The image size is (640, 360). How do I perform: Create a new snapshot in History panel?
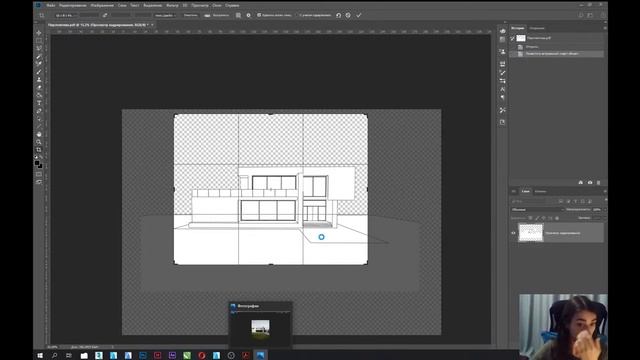[x=590, y=182]
